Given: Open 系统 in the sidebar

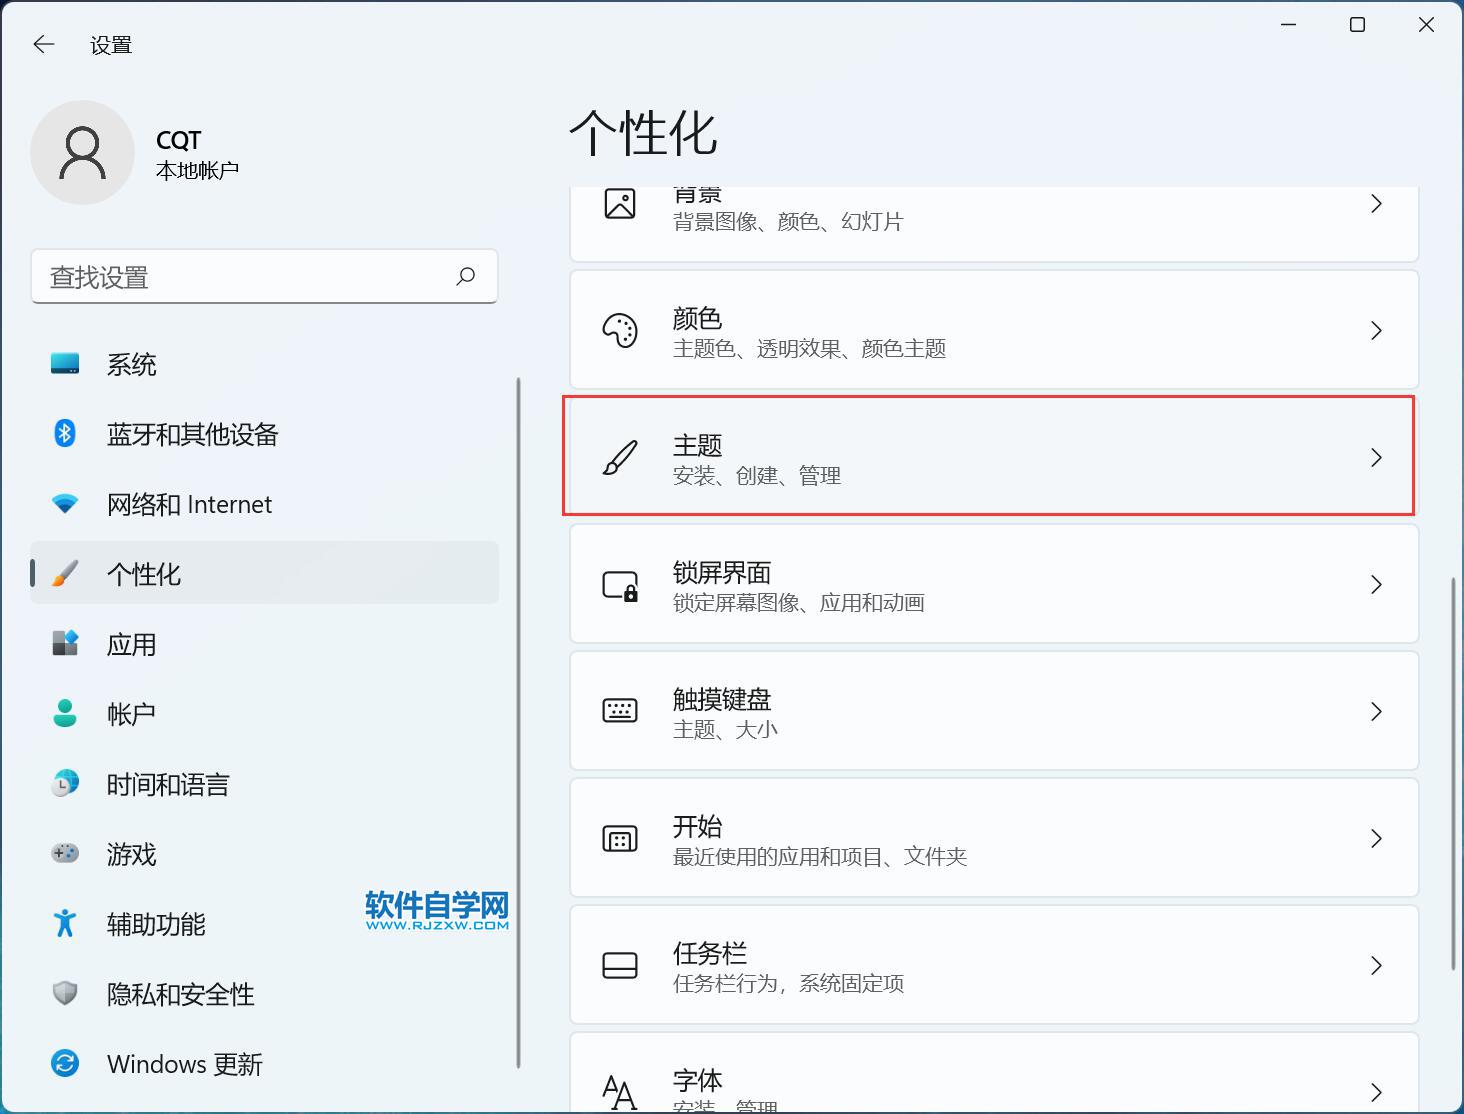Looking at the screenshot, I should tap(131, 365).
